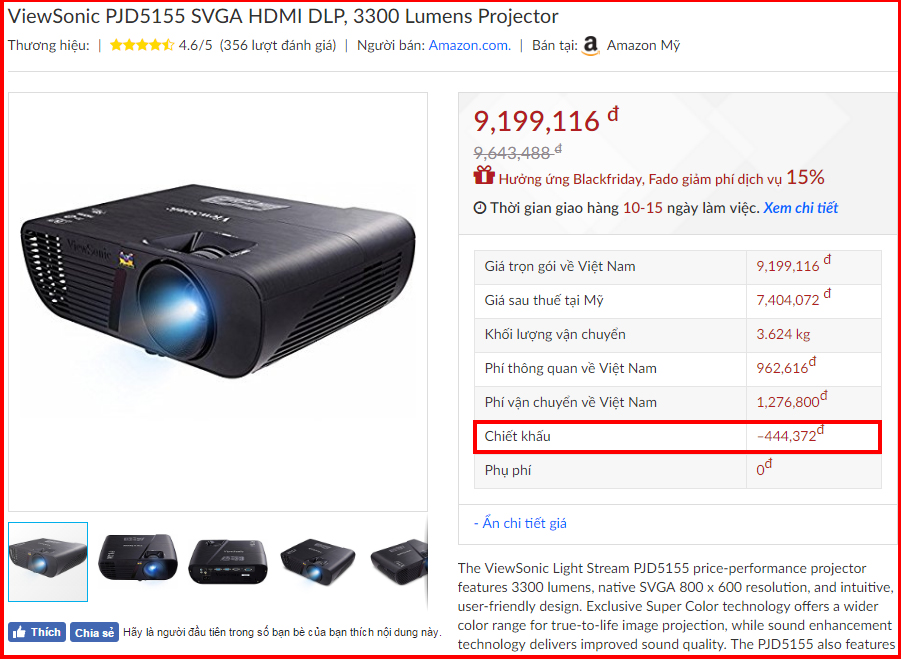Screen dimensions: 901x659
Task: Open the Amazon.com. seller link
Action: [x=469, y=45]
